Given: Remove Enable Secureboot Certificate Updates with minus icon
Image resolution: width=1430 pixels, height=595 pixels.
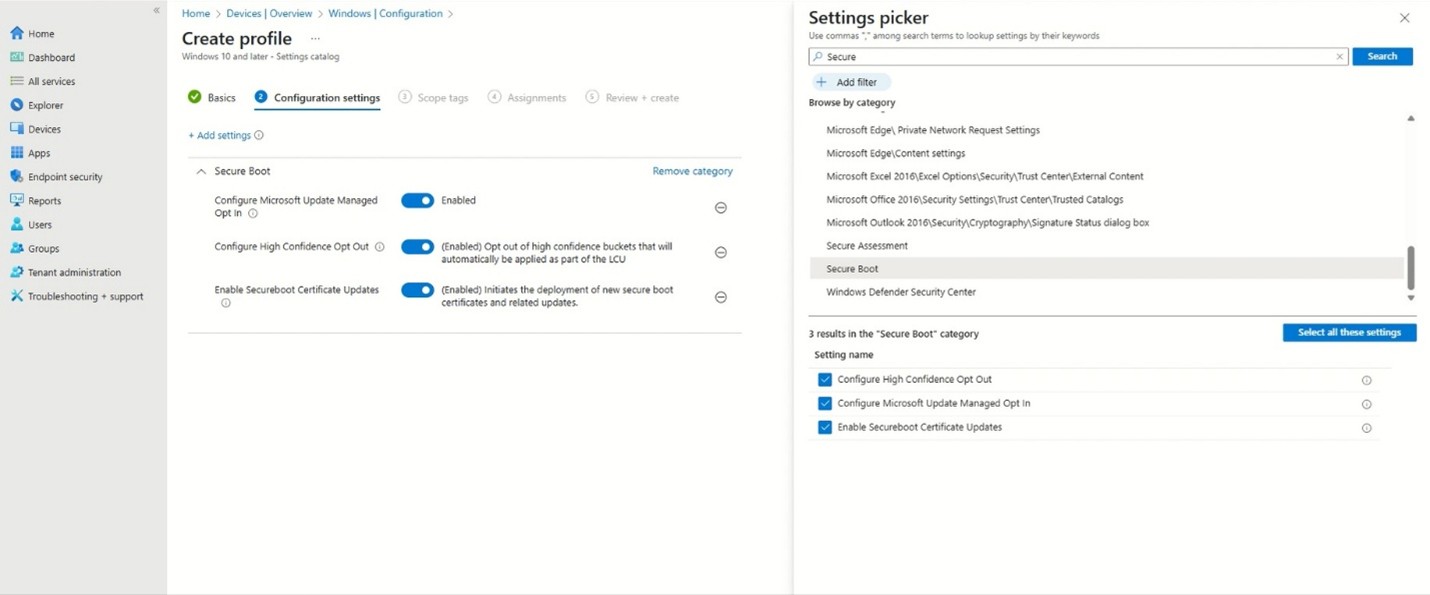Looking at the screenshot, I should point(720,297).
